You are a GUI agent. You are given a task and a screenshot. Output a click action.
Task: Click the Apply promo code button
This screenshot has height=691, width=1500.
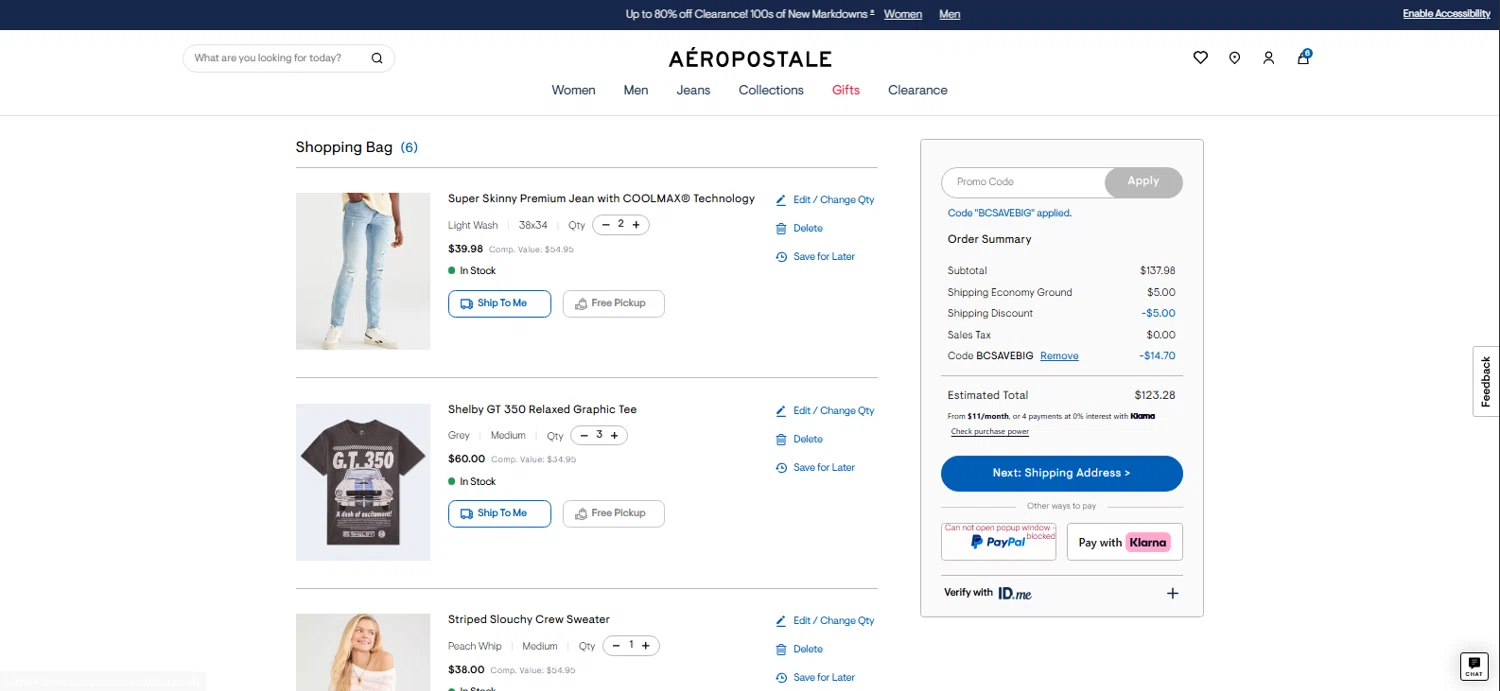[1144, 182]
